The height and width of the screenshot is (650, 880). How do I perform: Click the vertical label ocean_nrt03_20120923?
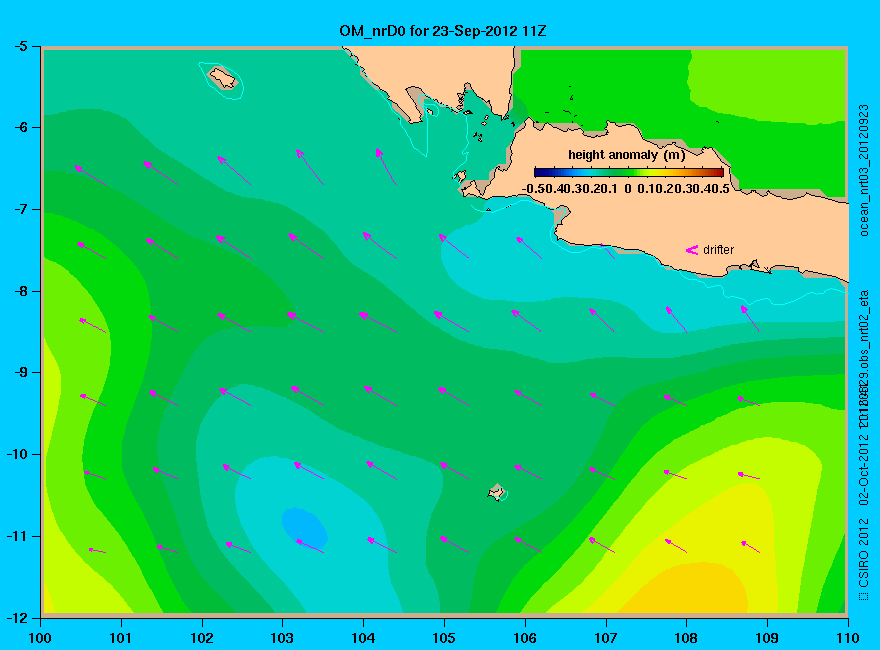864,170
